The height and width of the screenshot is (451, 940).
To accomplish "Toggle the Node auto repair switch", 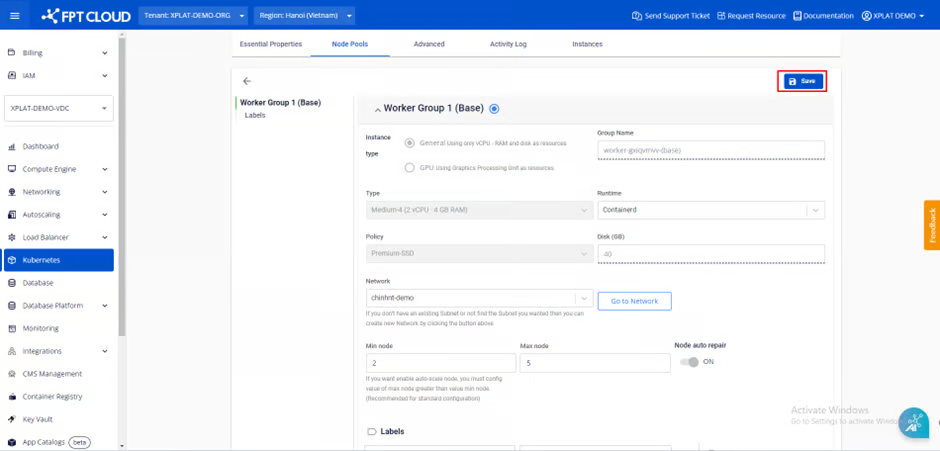I will (689, 362).
